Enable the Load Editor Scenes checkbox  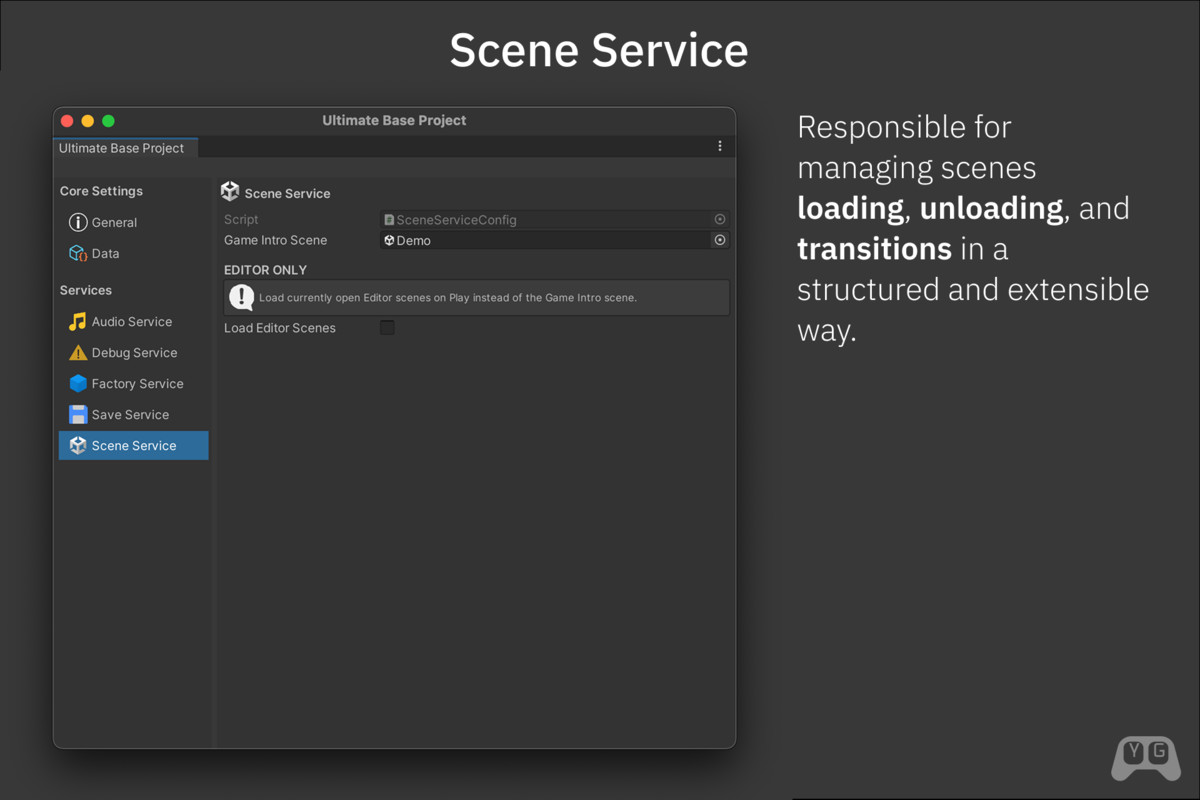[387, 328]
